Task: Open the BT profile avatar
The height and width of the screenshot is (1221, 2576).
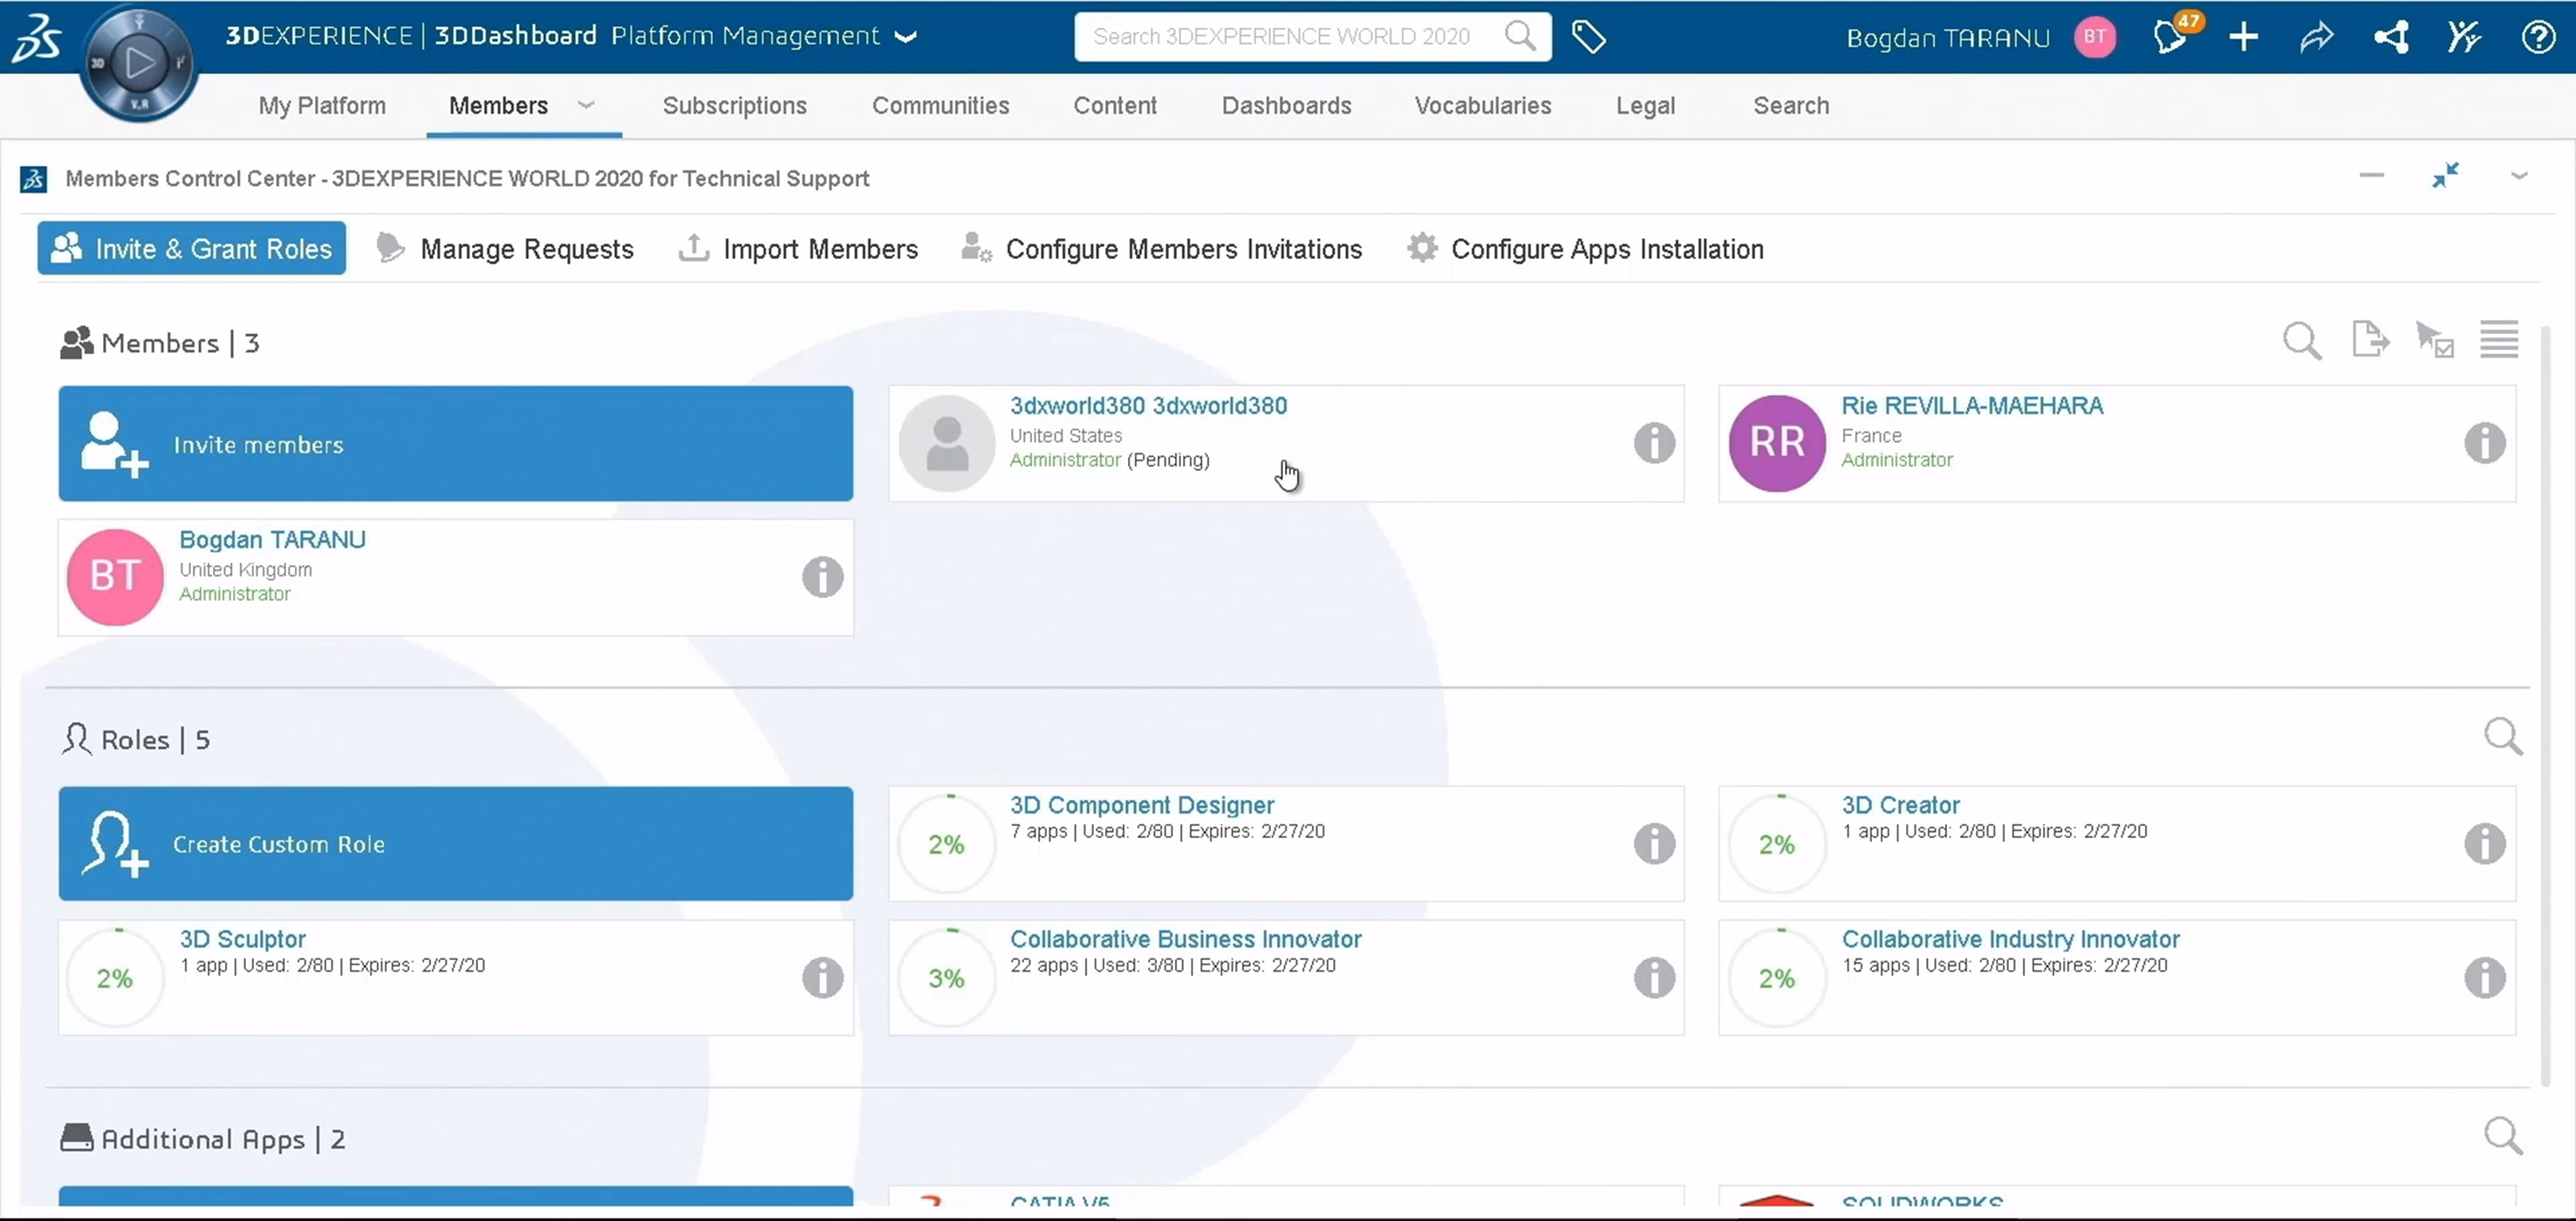Action: tap(2094, 37)
